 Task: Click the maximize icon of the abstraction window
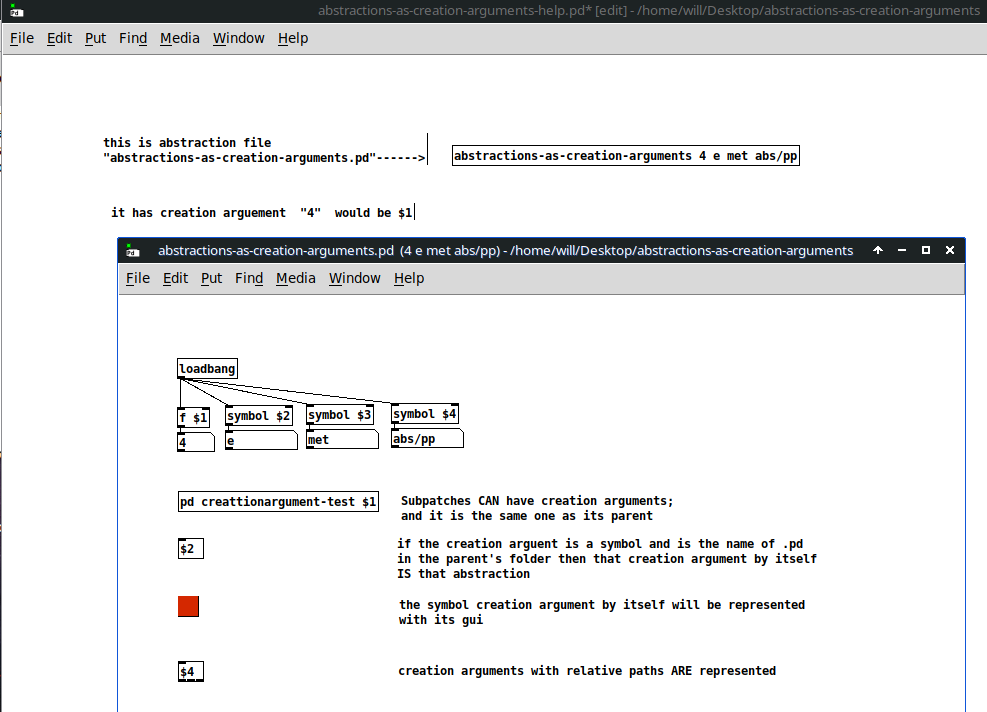pos(926,250)
